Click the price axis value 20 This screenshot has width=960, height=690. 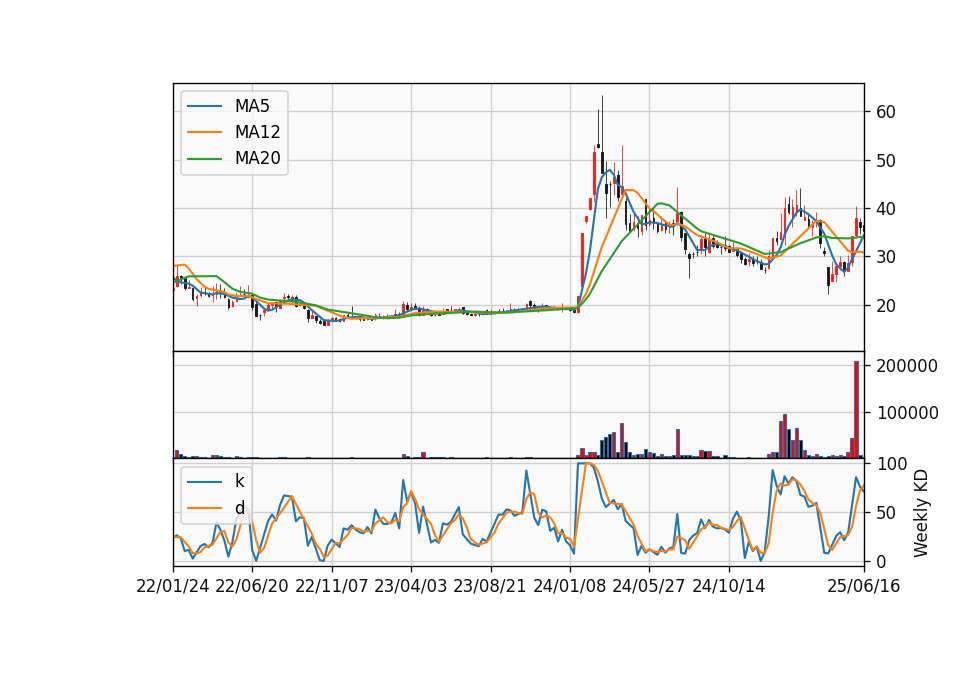(x=886, y=306)
